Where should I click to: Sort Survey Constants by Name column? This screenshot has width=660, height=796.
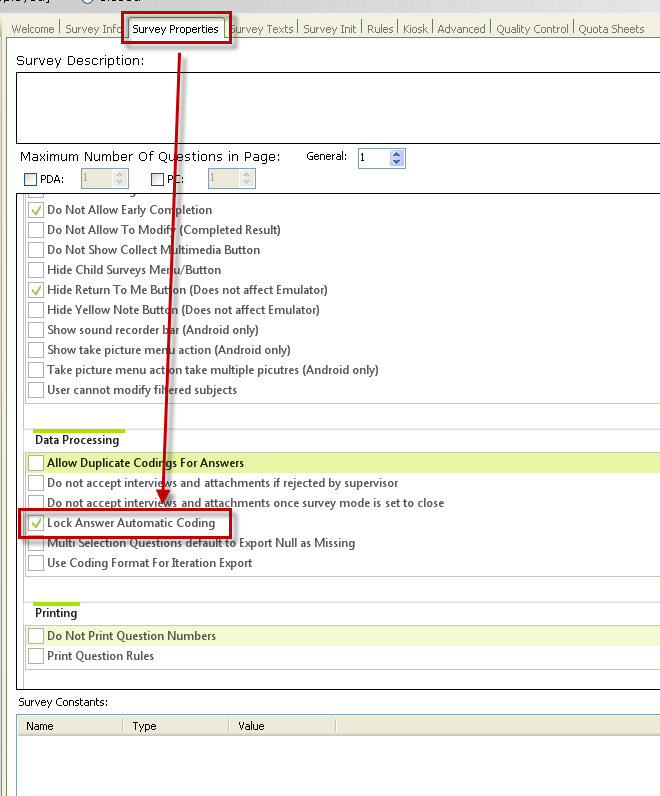[x=70, y=726]
